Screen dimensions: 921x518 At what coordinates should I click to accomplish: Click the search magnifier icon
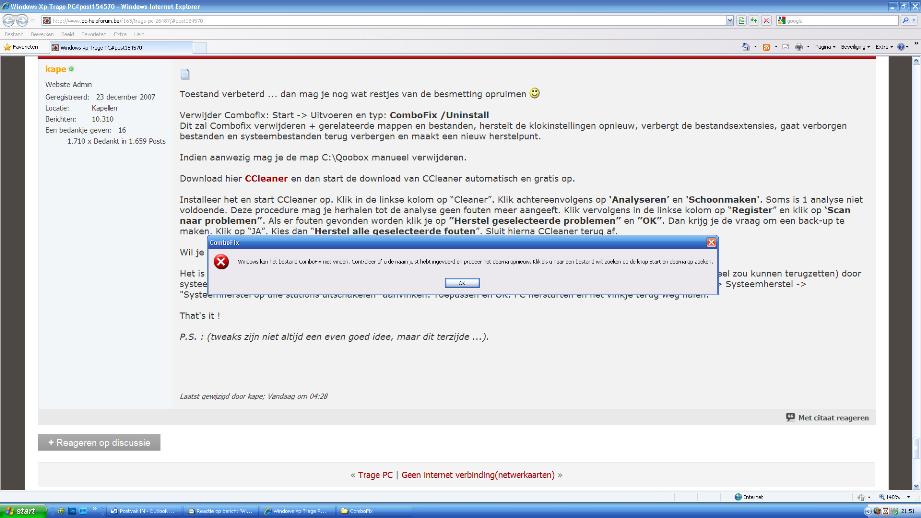coord(906,21)
